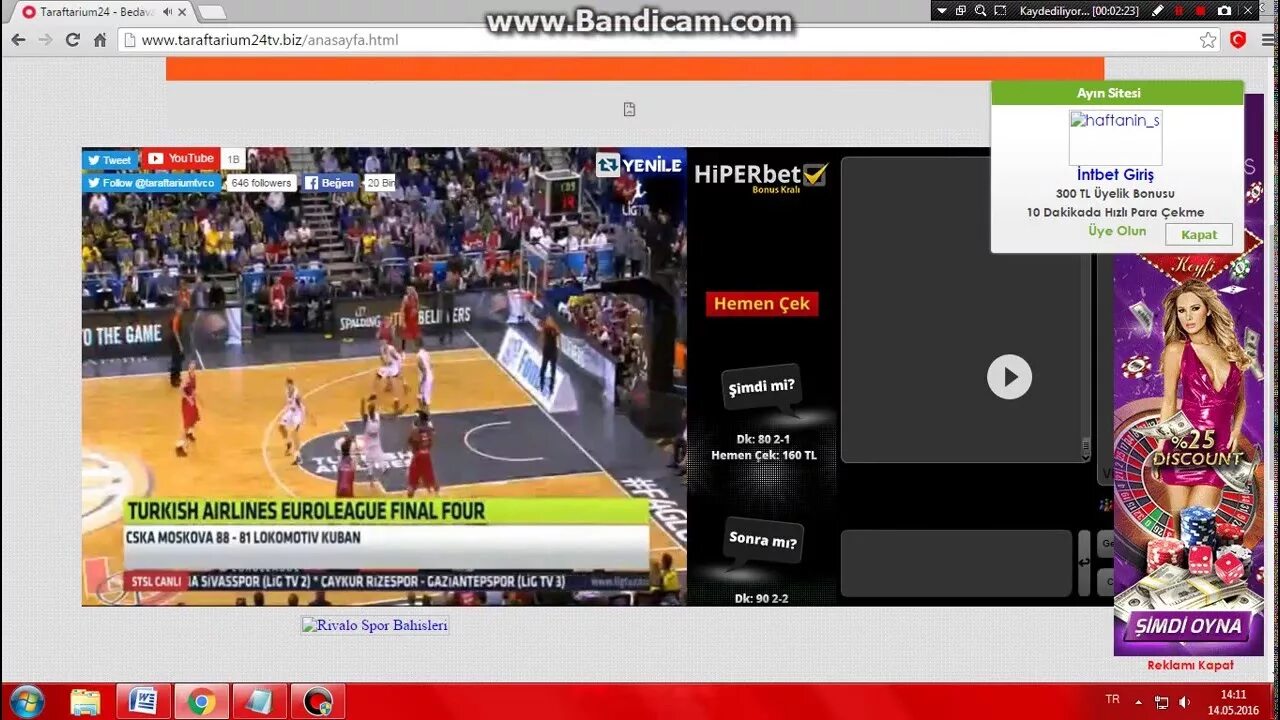Click the Üye Olun link
1280x720 pixels.
click(x=1117, y=231)
